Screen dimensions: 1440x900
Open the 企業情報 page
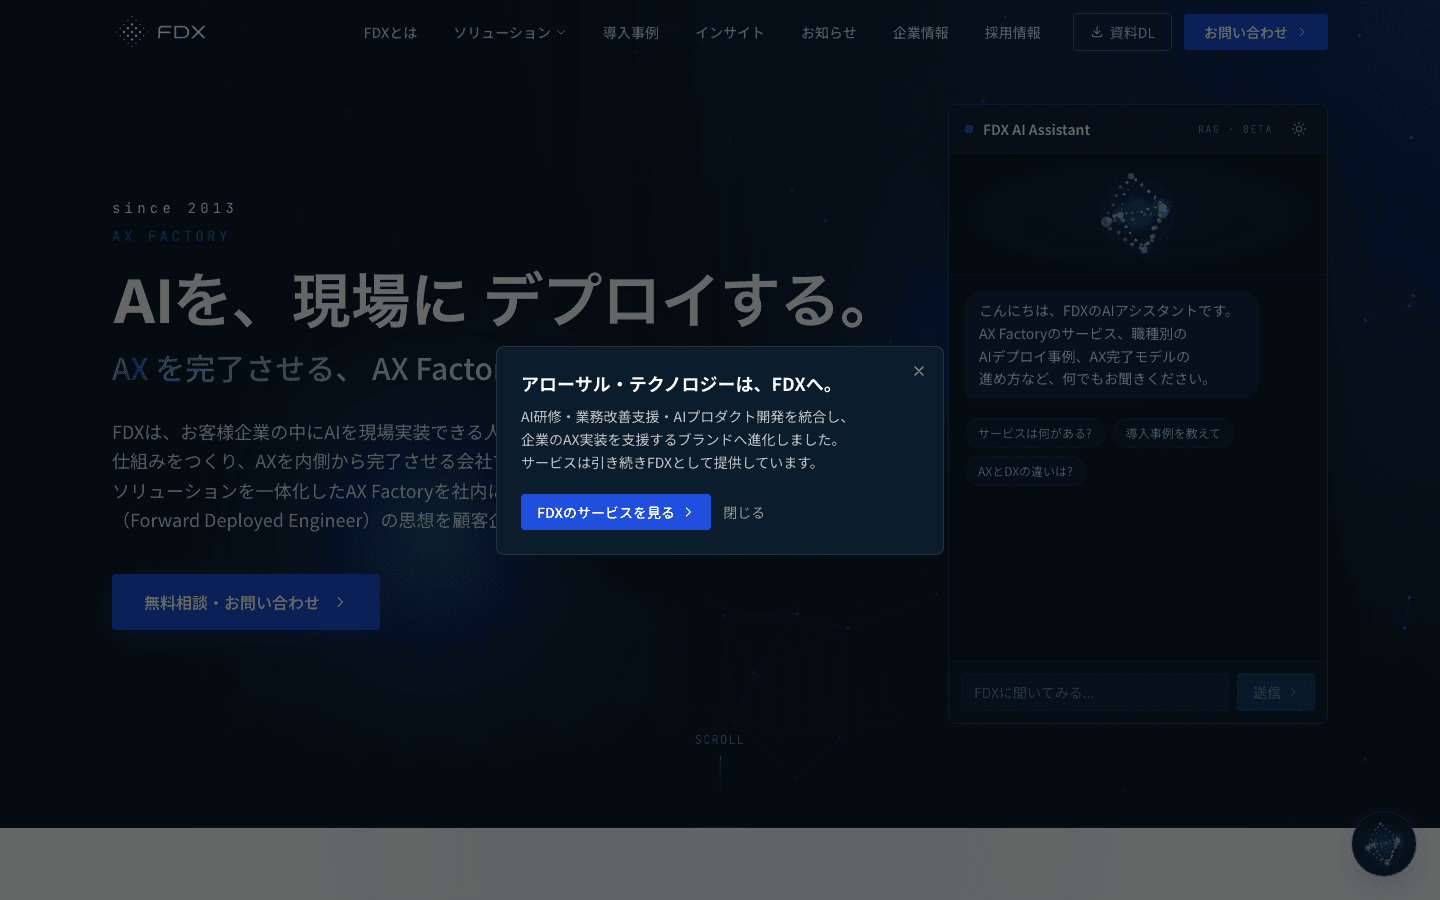click(x=921, y=32)
